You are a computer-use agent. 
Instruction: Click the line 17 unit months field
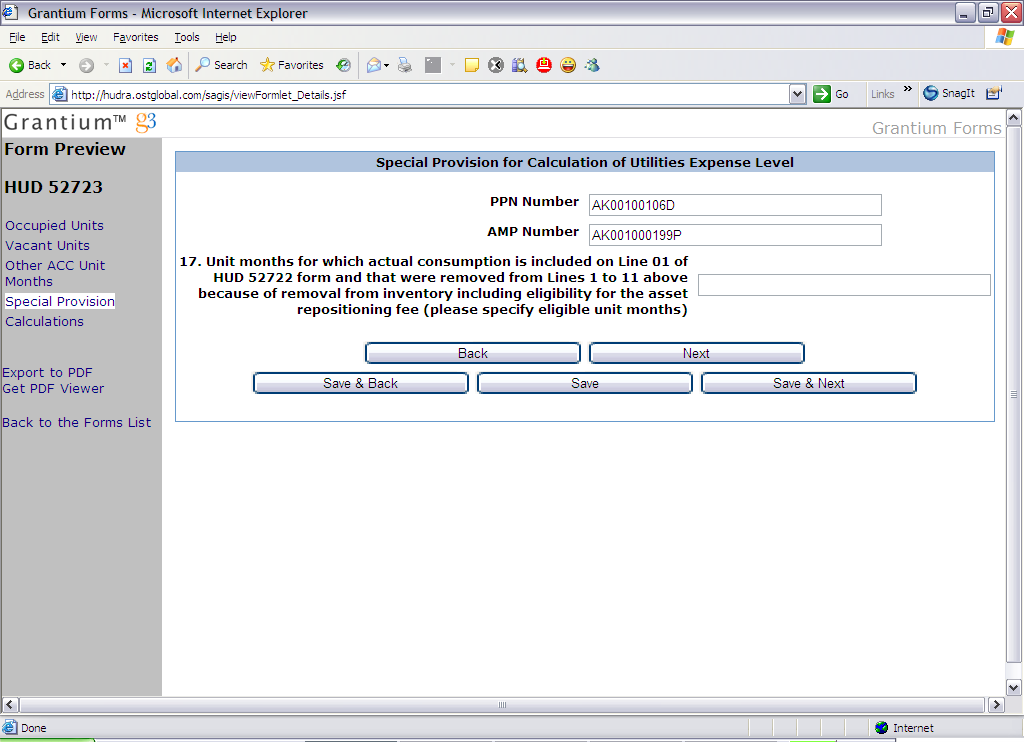[844, 285]
